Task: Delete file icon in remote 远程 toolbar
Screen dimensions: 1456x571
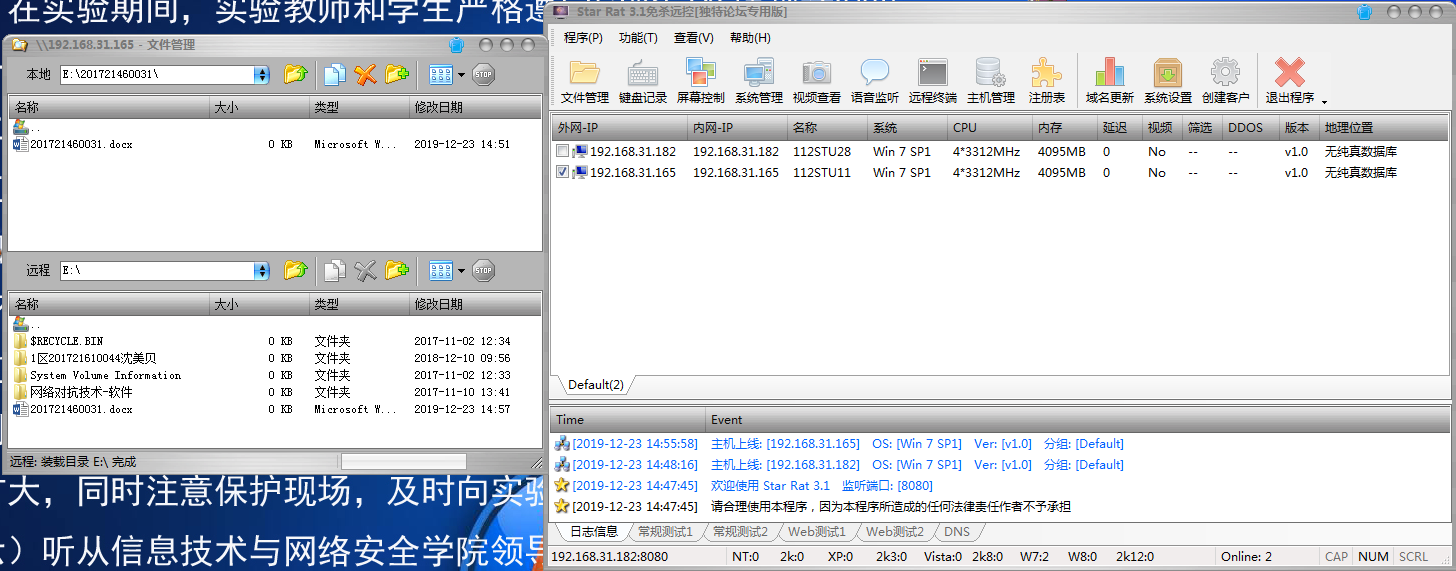Action: 366,270
